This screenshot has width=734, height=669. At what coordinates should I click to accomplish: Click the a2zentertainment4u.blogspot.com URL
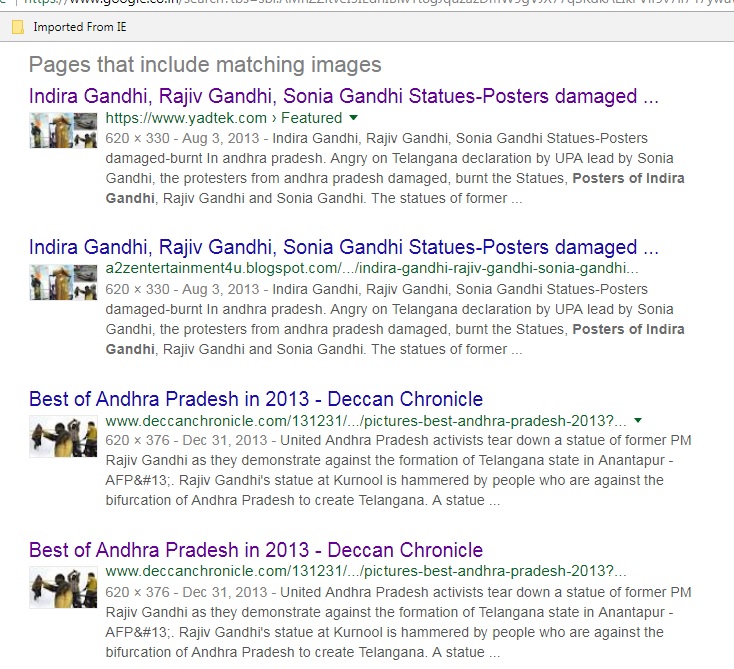(372, 268)
